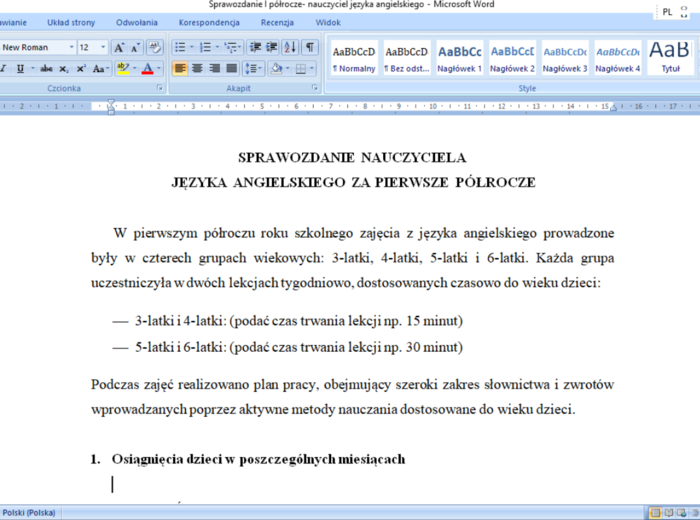Click the line '3-latki i 4-latki: (podać czas...'
This screenshot has width=700, height=520.
tap(299, 321)
